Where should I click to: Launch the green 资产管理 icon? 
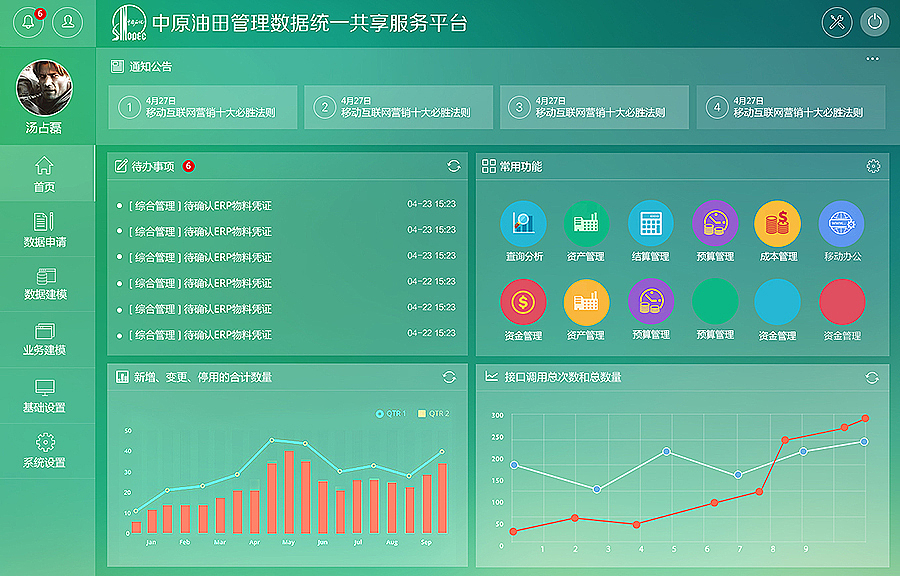586,223
